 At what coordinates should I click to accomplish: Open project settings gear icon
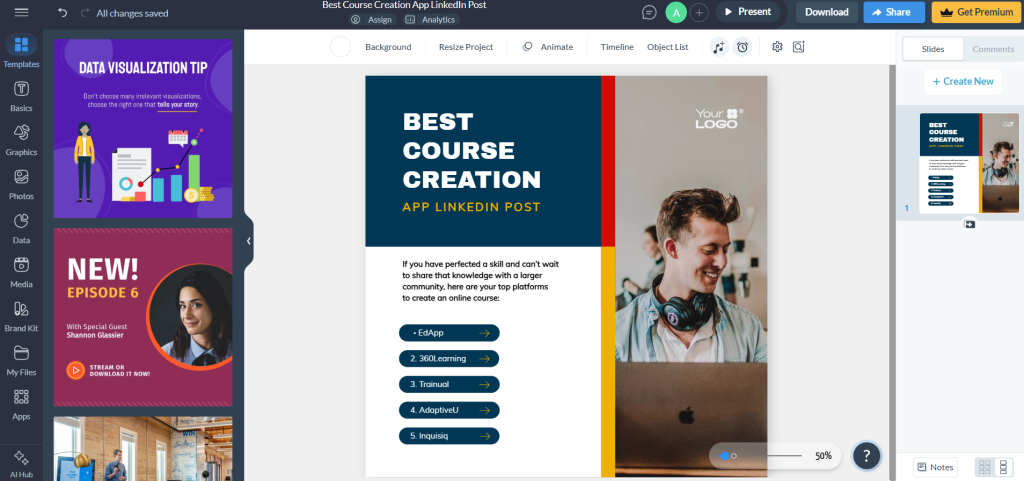776,47
